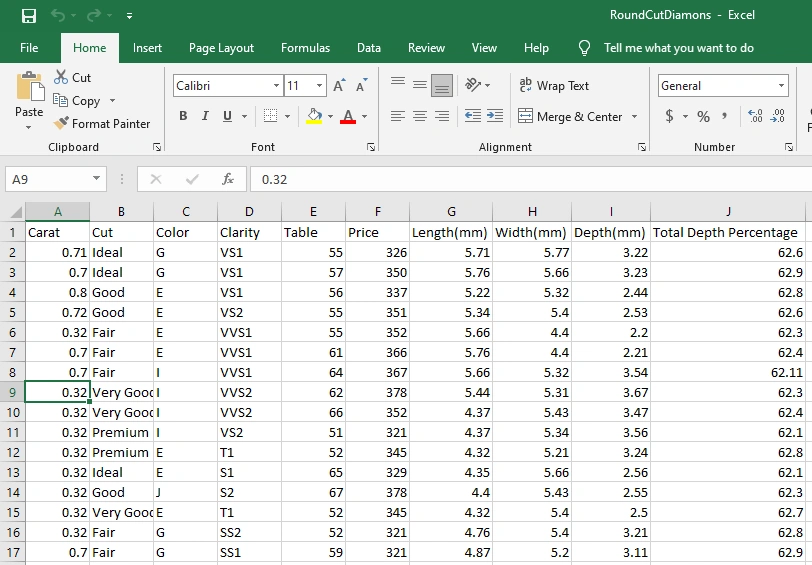Select column J header

[x=728, y=211]
